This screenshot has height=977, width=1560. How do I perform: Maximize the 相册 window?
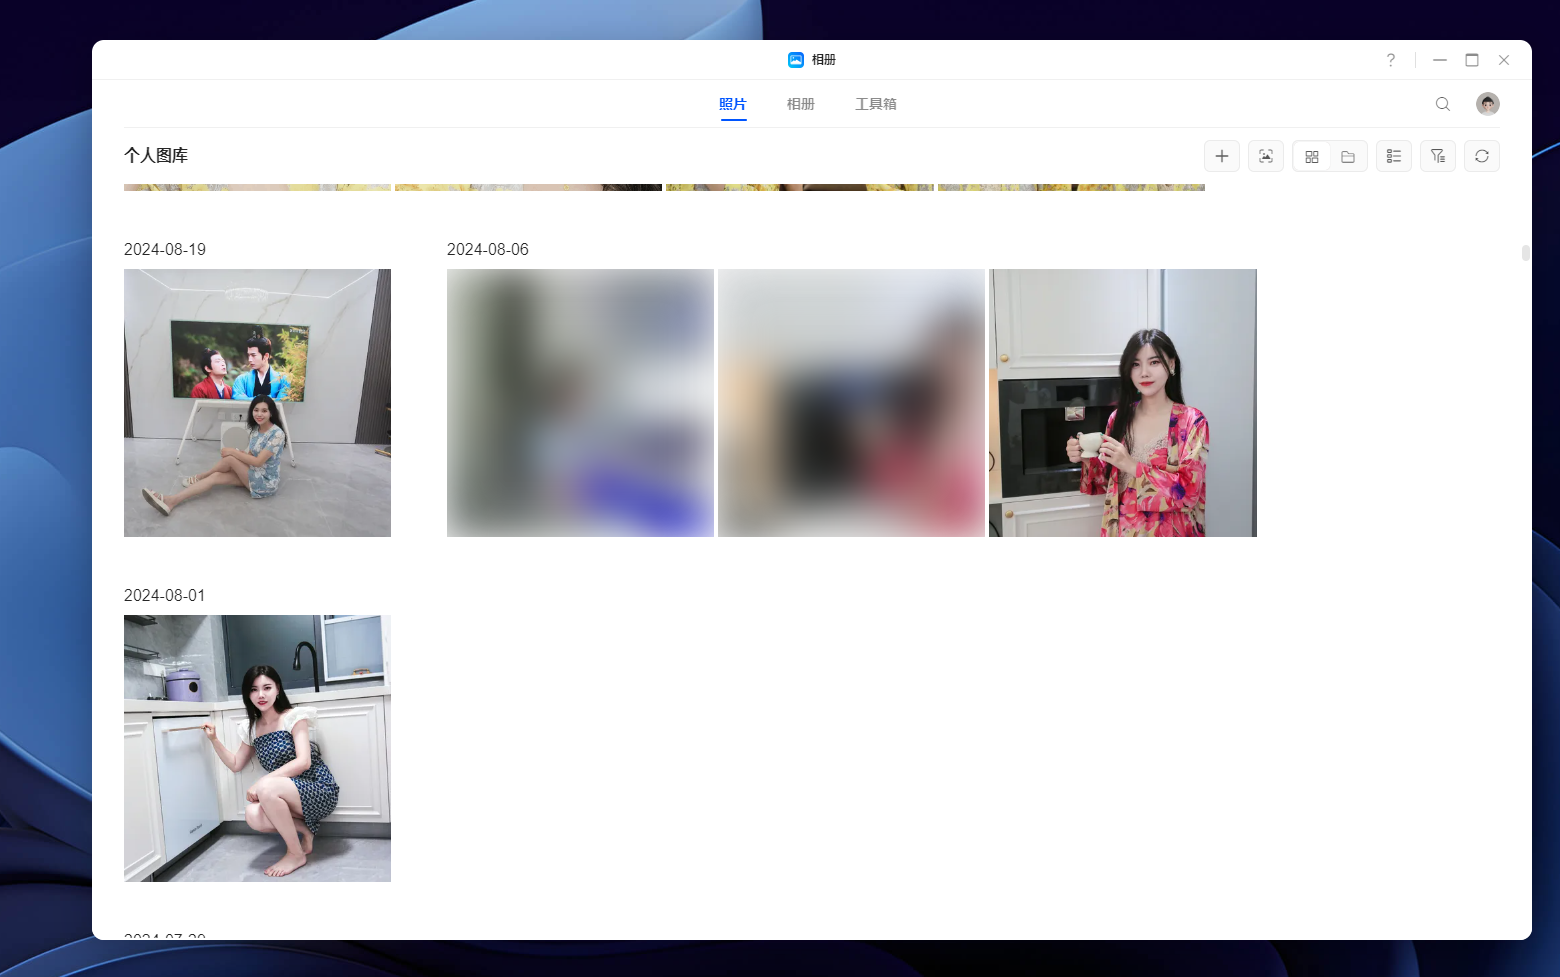(1472, 60)
